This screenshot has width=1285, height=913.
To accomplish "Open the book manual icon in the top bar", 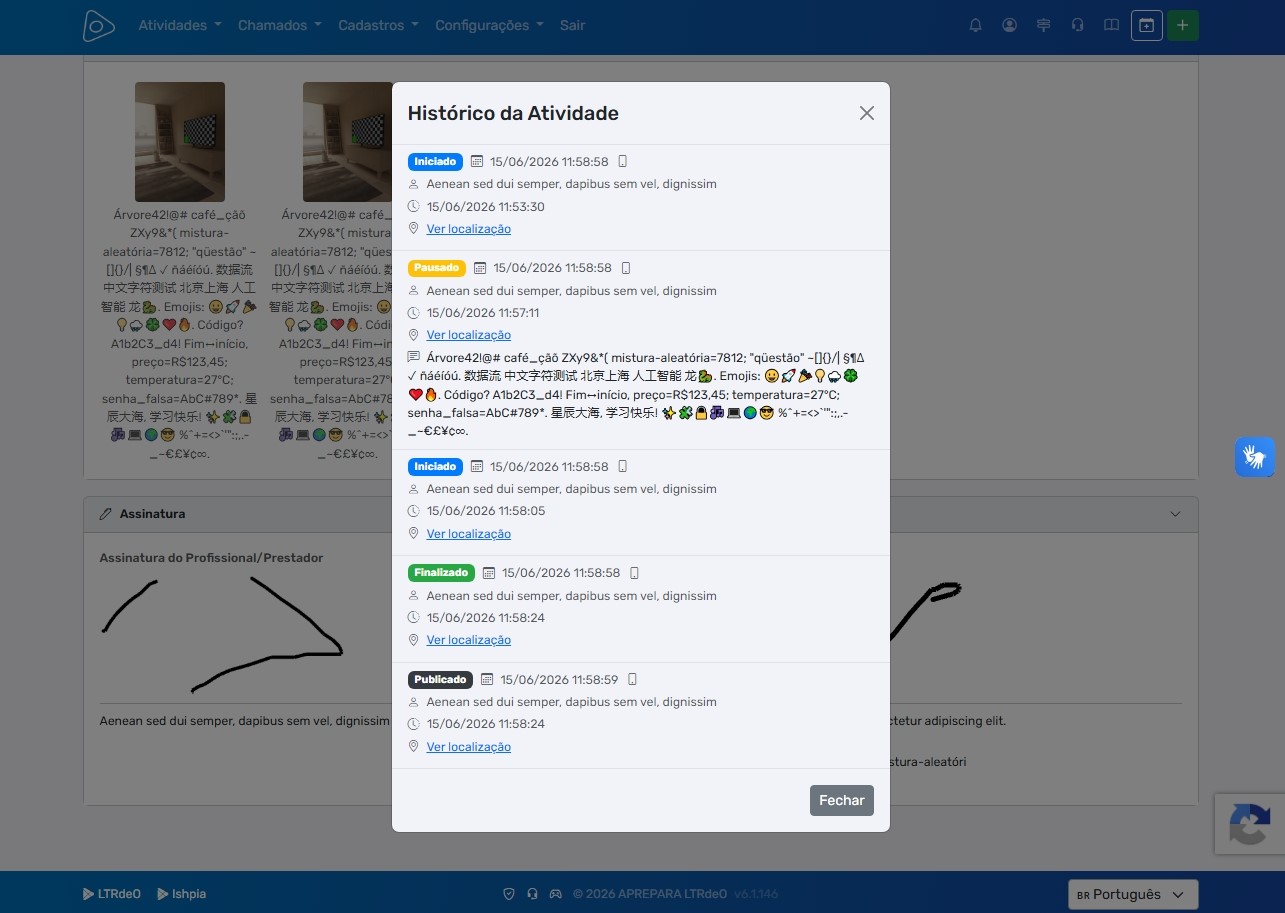I will [1111, 25].
